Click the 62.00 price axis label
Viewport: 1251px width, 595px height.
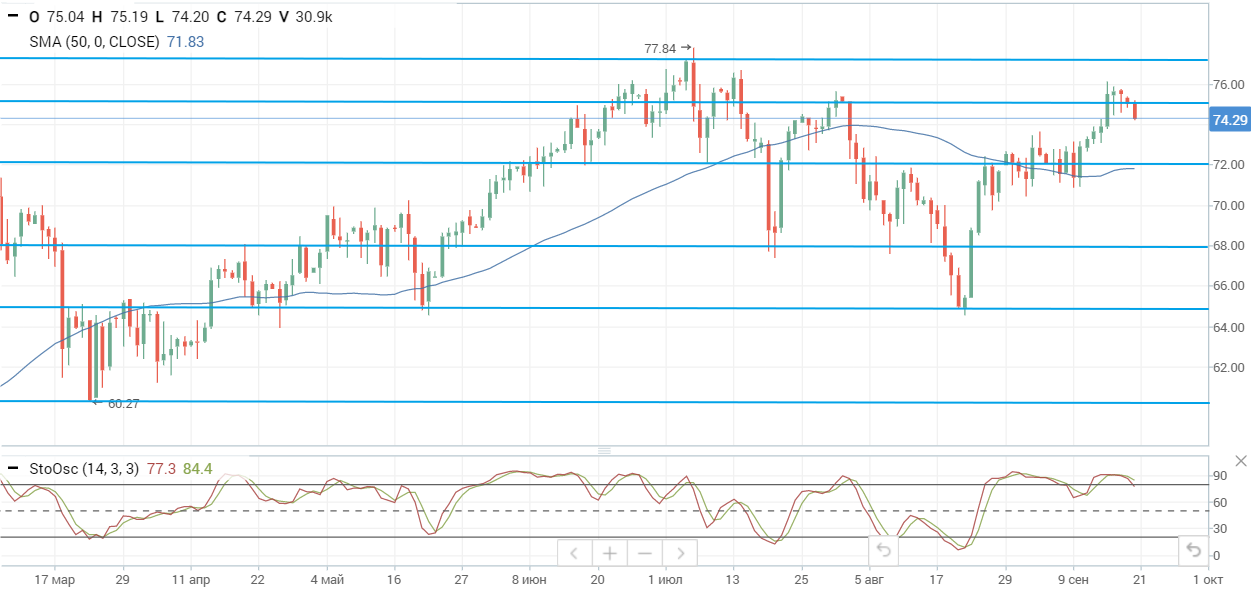(x=1227, y=367)
